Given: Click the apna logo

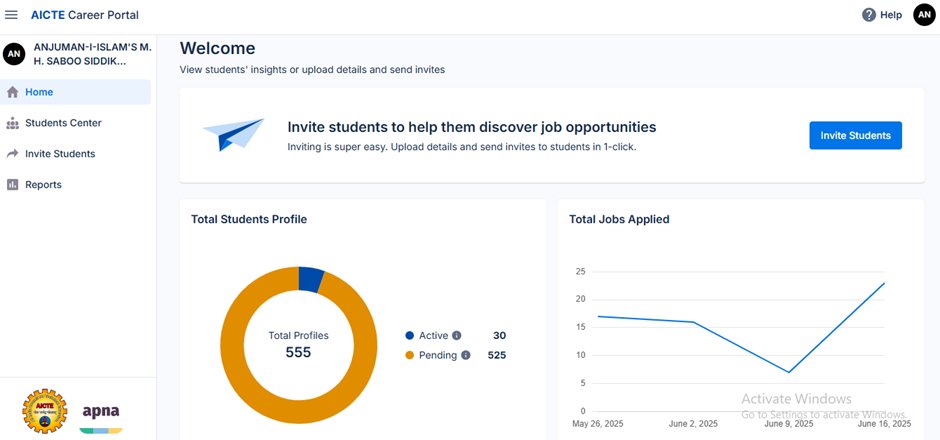Looking at the screenshot, I should coord(101,418).
